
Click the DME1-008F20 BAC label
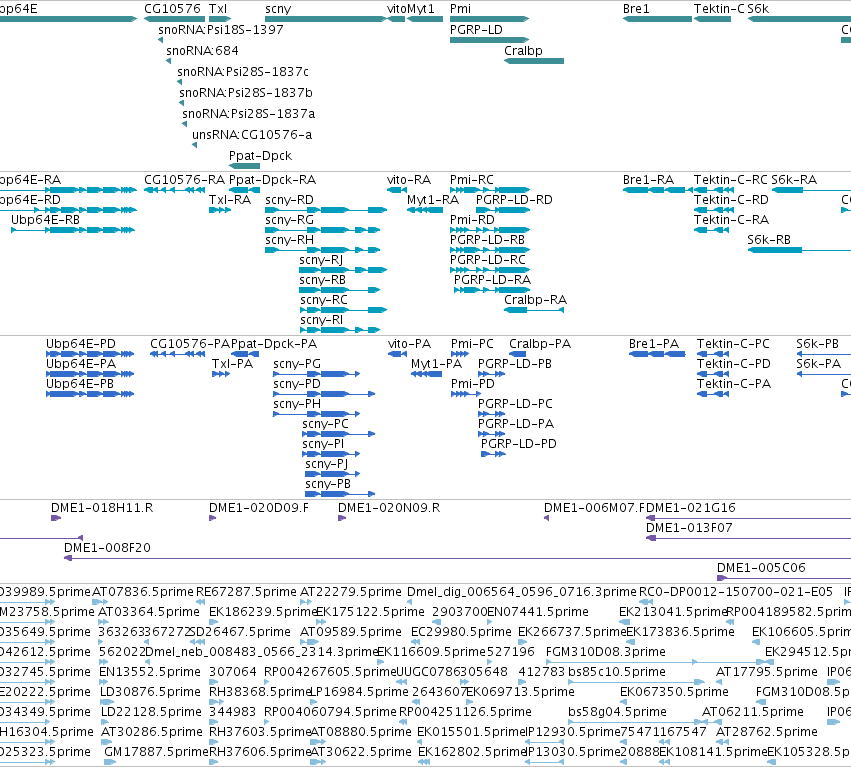(107, 548)
